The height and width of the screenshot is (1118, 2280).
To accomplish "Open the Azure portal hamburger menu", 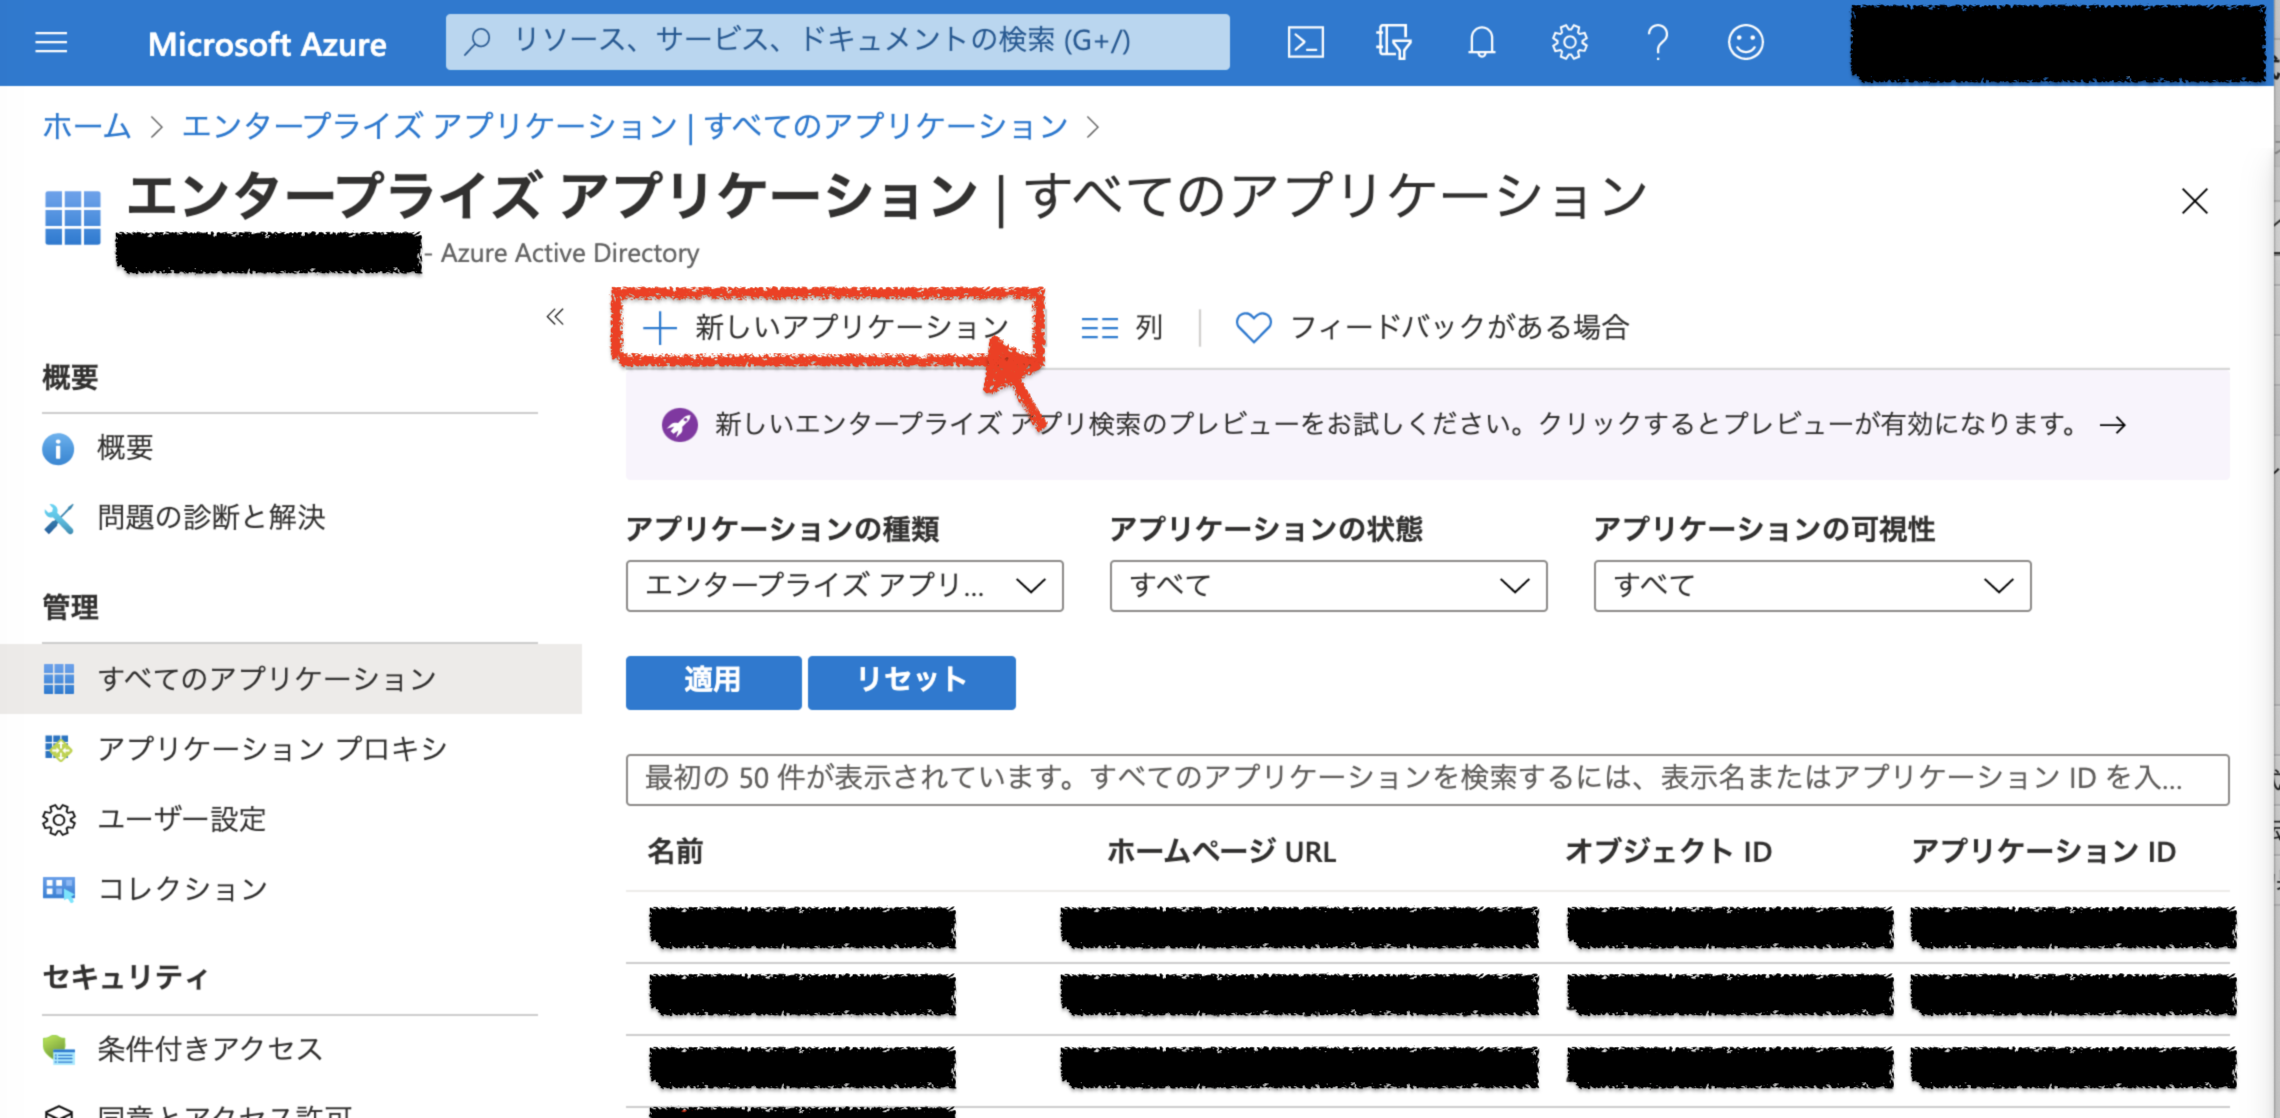I will click(50, 42).
